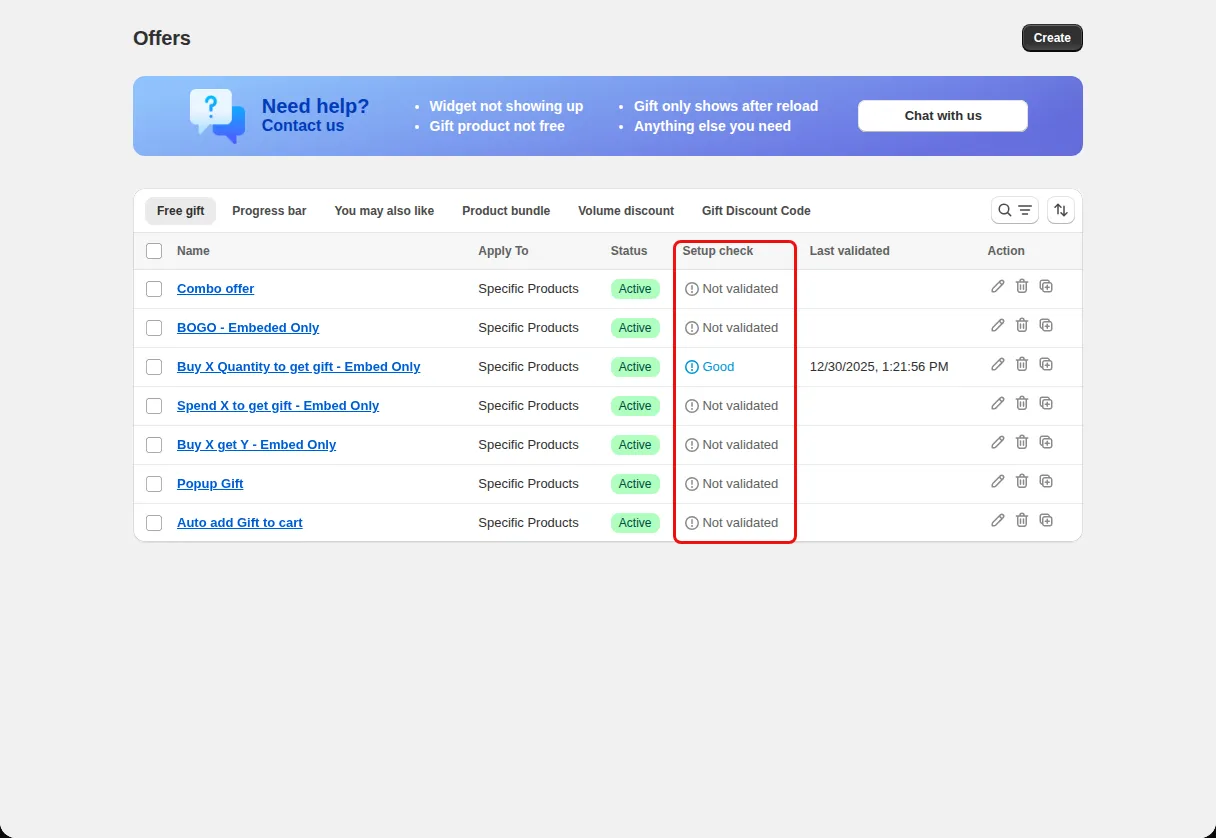Click the Good setup check info icon
1216x838 pixels.
(x=692, y=367)
